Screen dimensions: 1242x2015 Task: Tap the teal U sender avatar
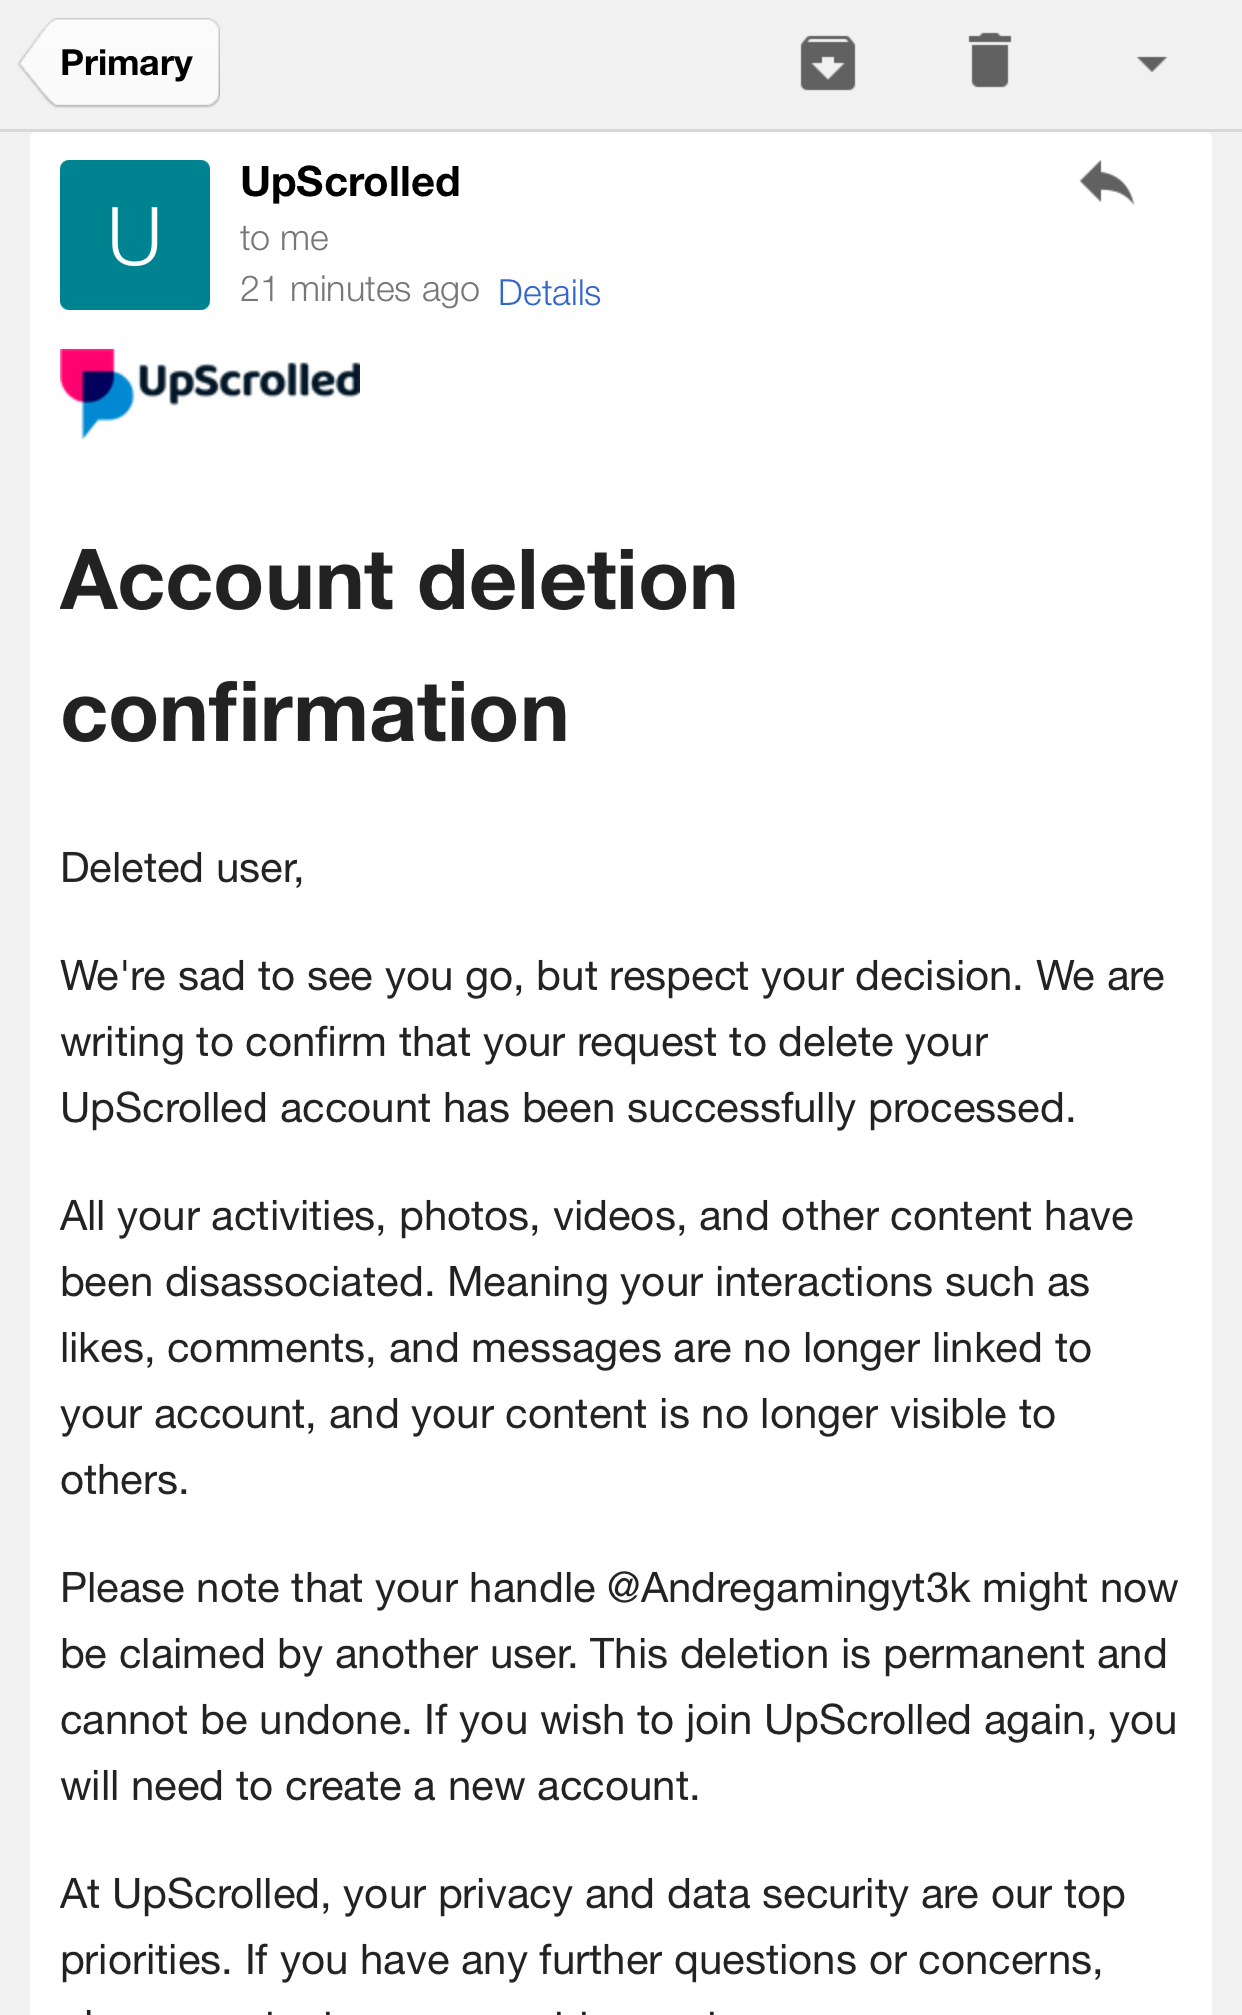[135, 235]
